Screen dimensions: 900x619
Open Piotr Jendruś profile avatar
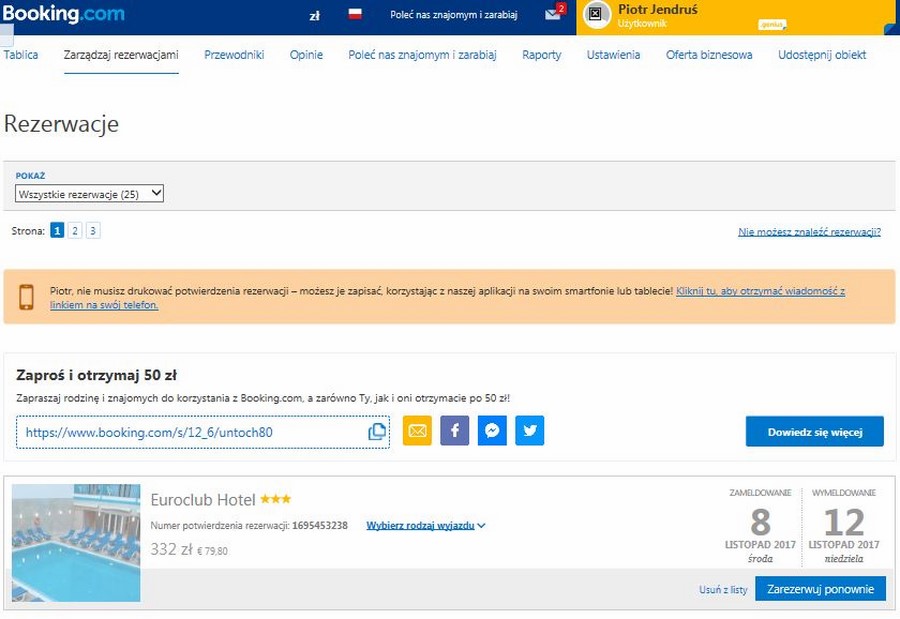click(x=596, y=14)
